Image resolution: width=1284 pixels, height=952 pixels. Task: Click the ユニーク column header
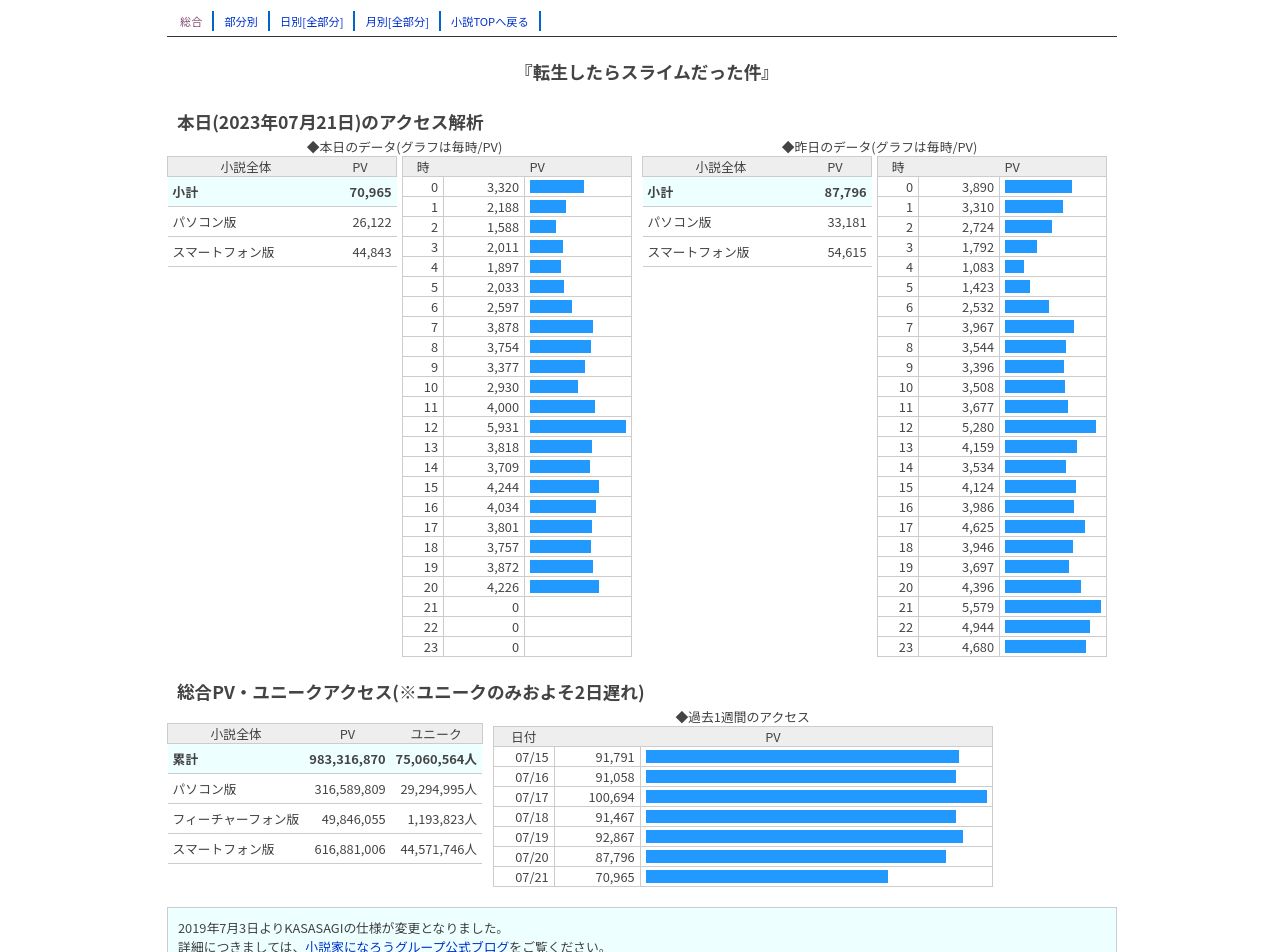[436, 734]
